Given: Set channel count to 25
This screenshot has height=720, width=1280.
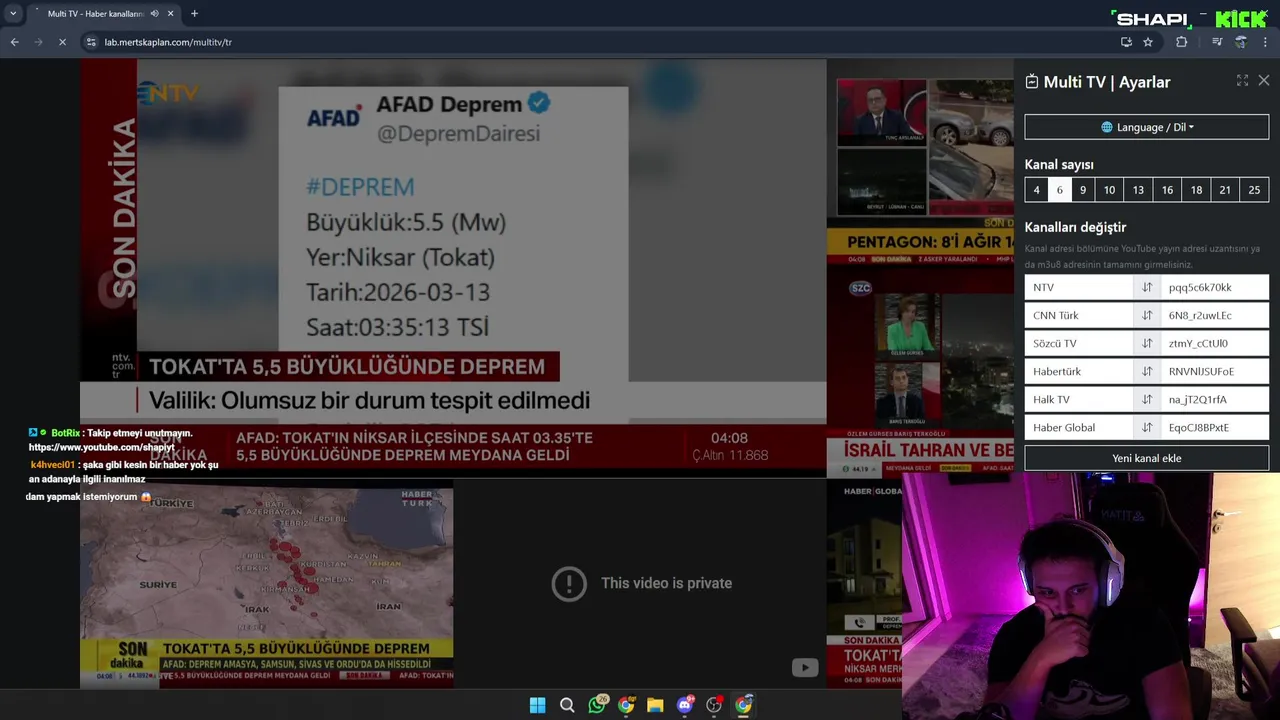Looking at the screenshot, I should [x=1254, y=190].
